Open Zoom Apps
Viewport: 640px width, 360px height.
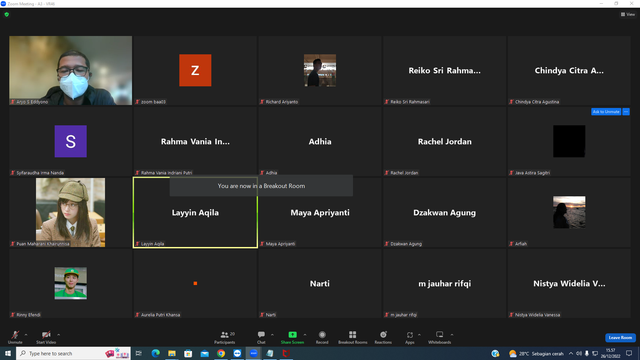point(410,337)
